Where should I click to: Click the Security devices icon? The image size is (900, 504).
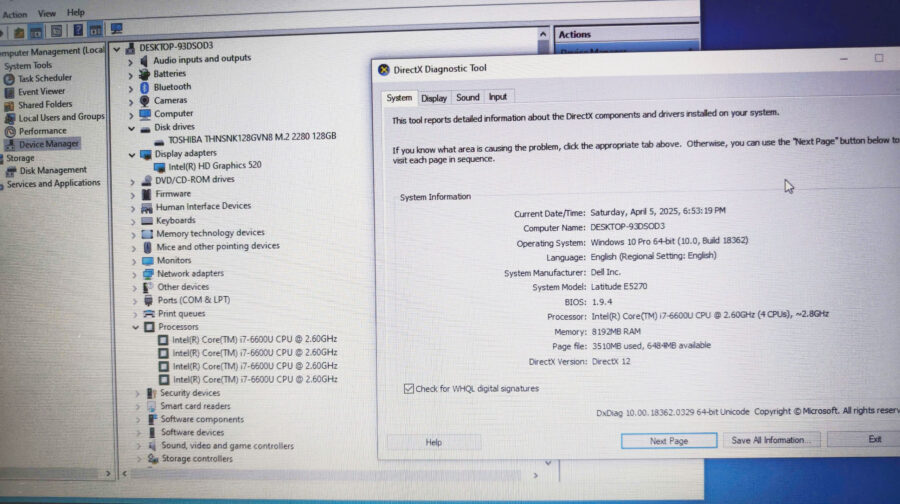click(152, 393)
